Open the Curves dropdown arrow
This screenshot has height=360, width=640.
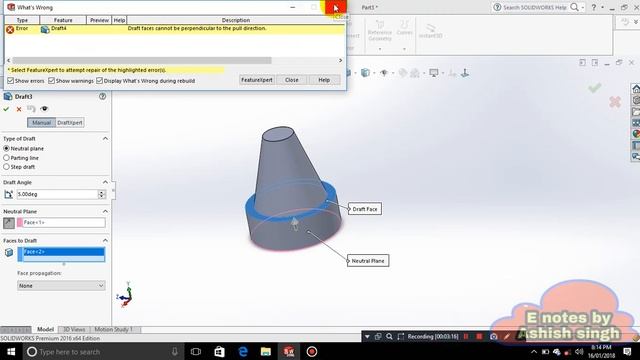point(404,49)
